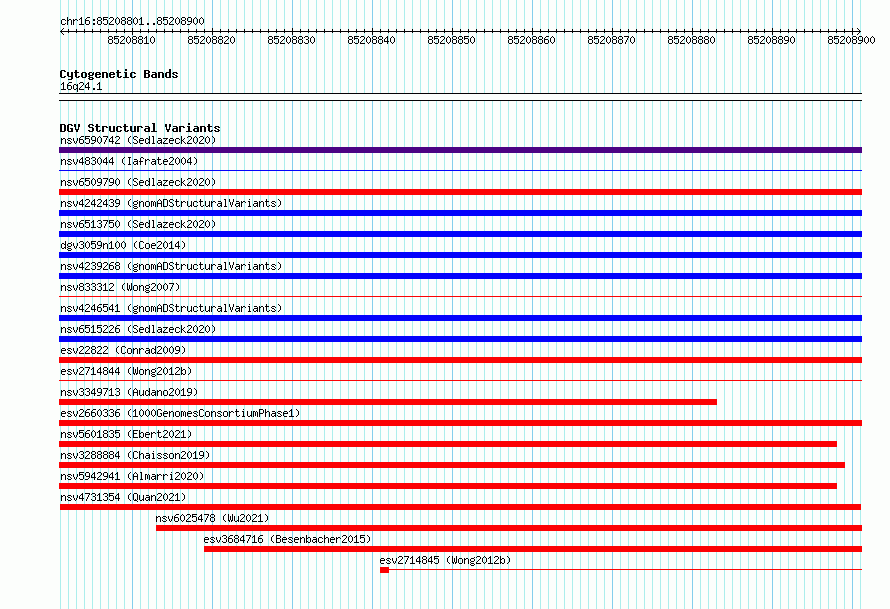Screen dimensions: 890x609
Task: Select the purple nsv6590742 variant bar
Action: (x=460, y=150)
